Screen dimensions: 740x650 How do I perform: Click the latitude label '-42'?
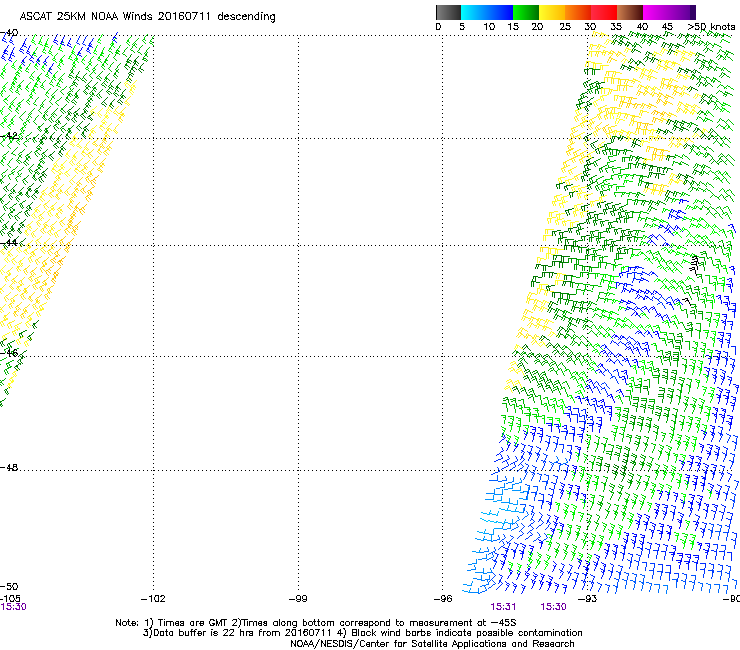(9, 136)
